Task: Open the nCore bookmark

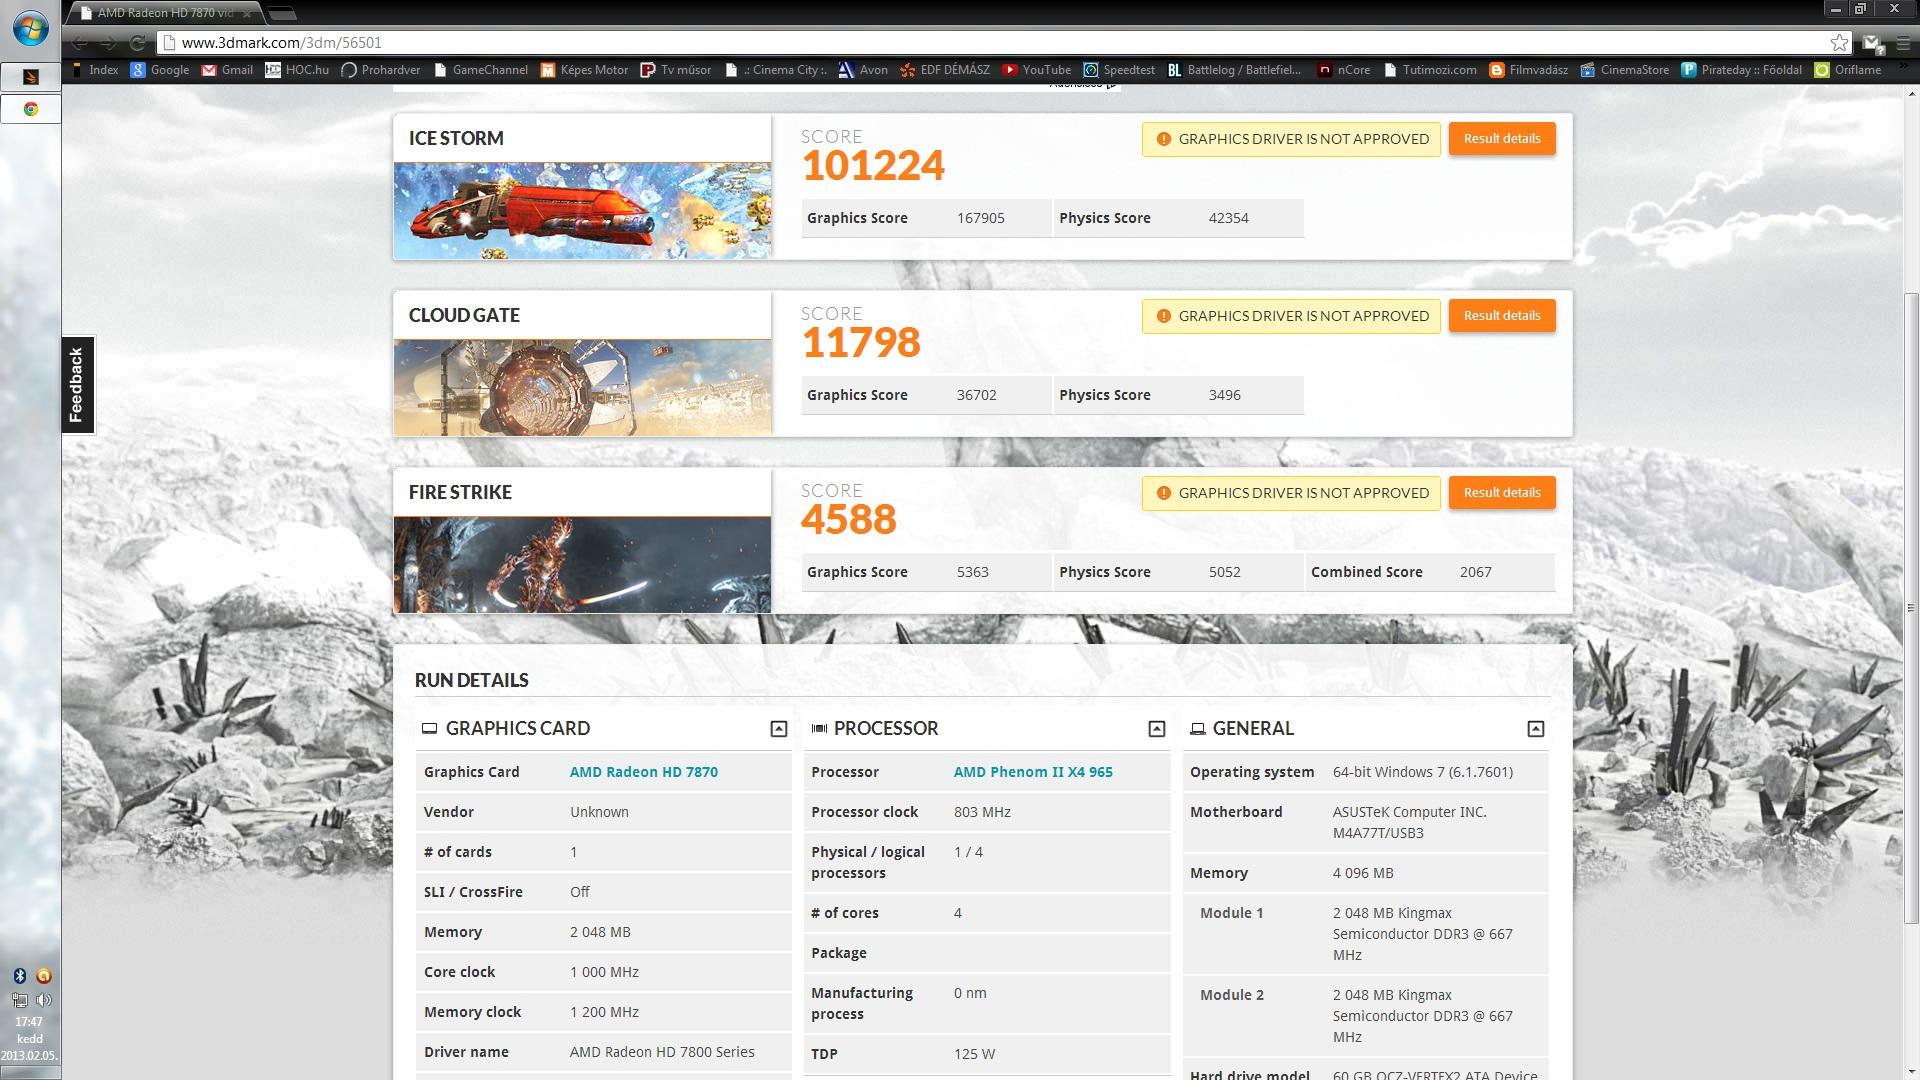Action: pyautogui.click(x=1343, y=70)
